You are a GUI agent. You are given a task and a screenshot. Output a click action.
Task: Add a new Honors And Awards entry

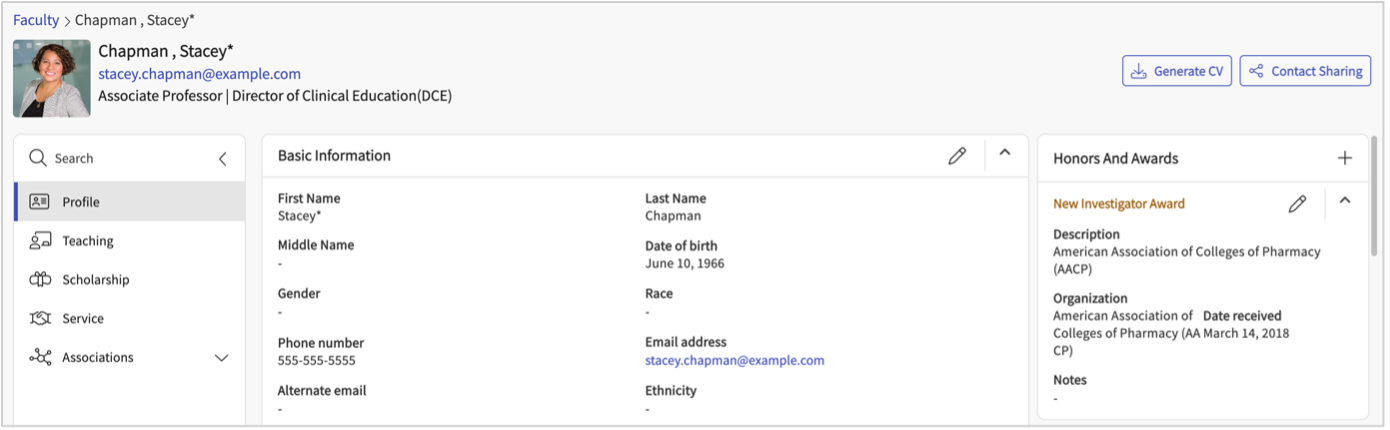1345,158
